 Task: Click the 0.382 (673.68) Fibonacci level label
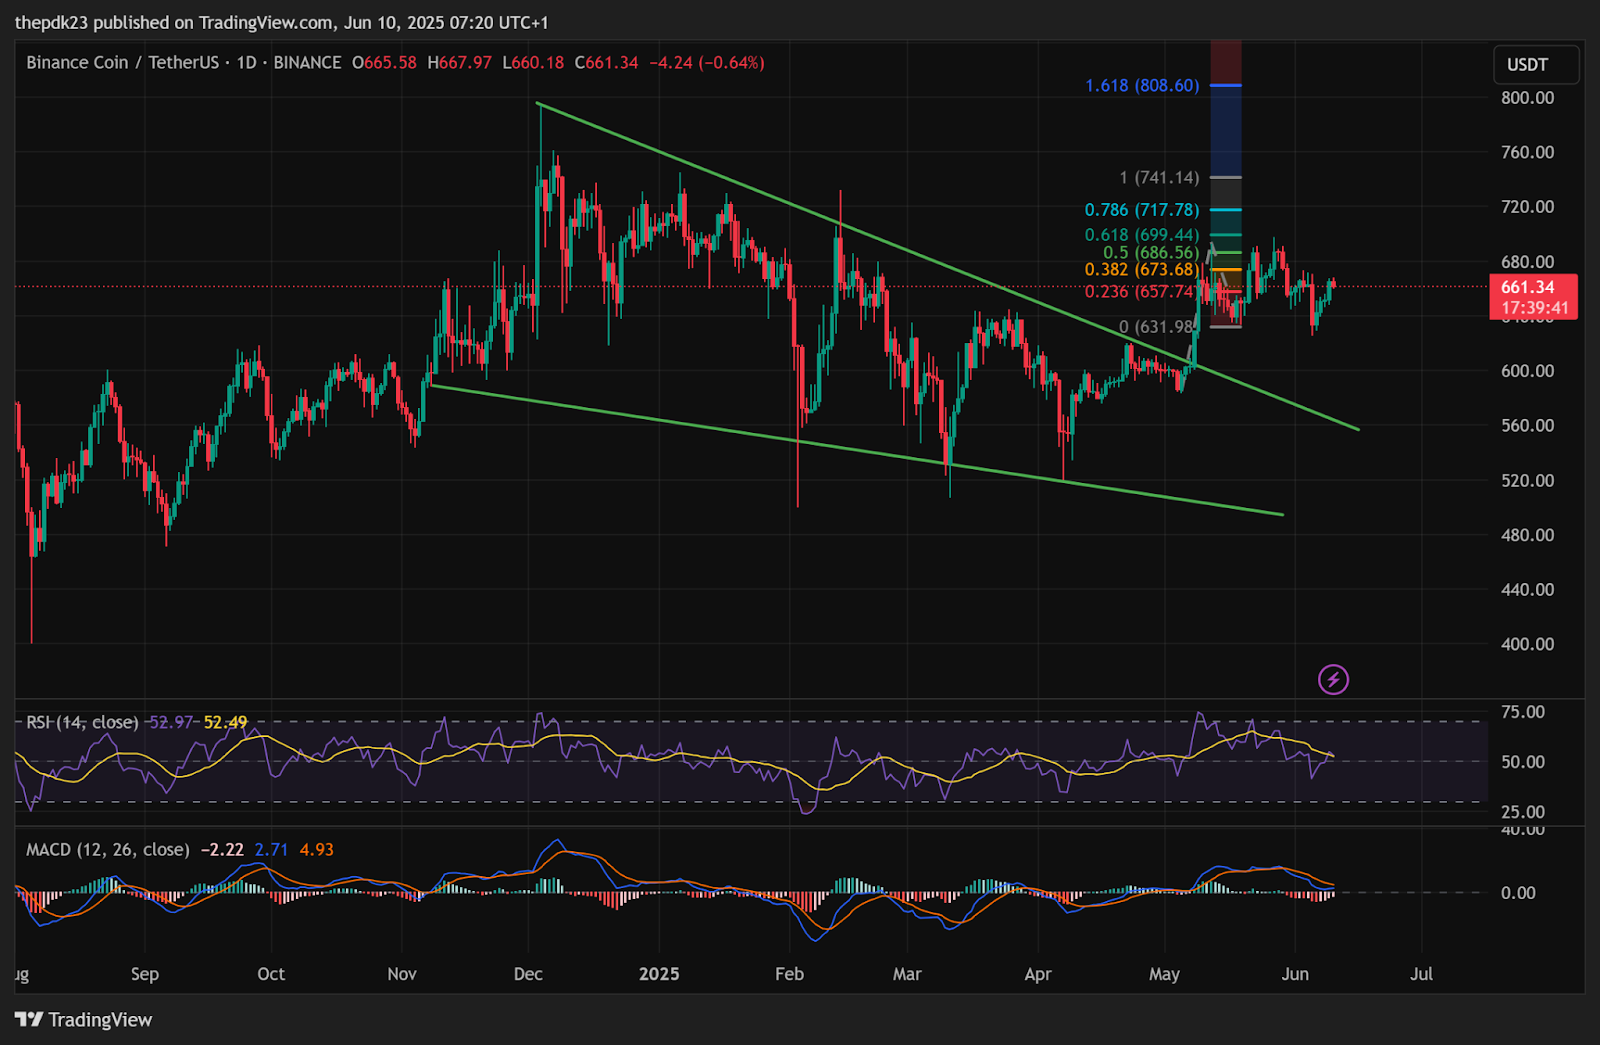1142,270
